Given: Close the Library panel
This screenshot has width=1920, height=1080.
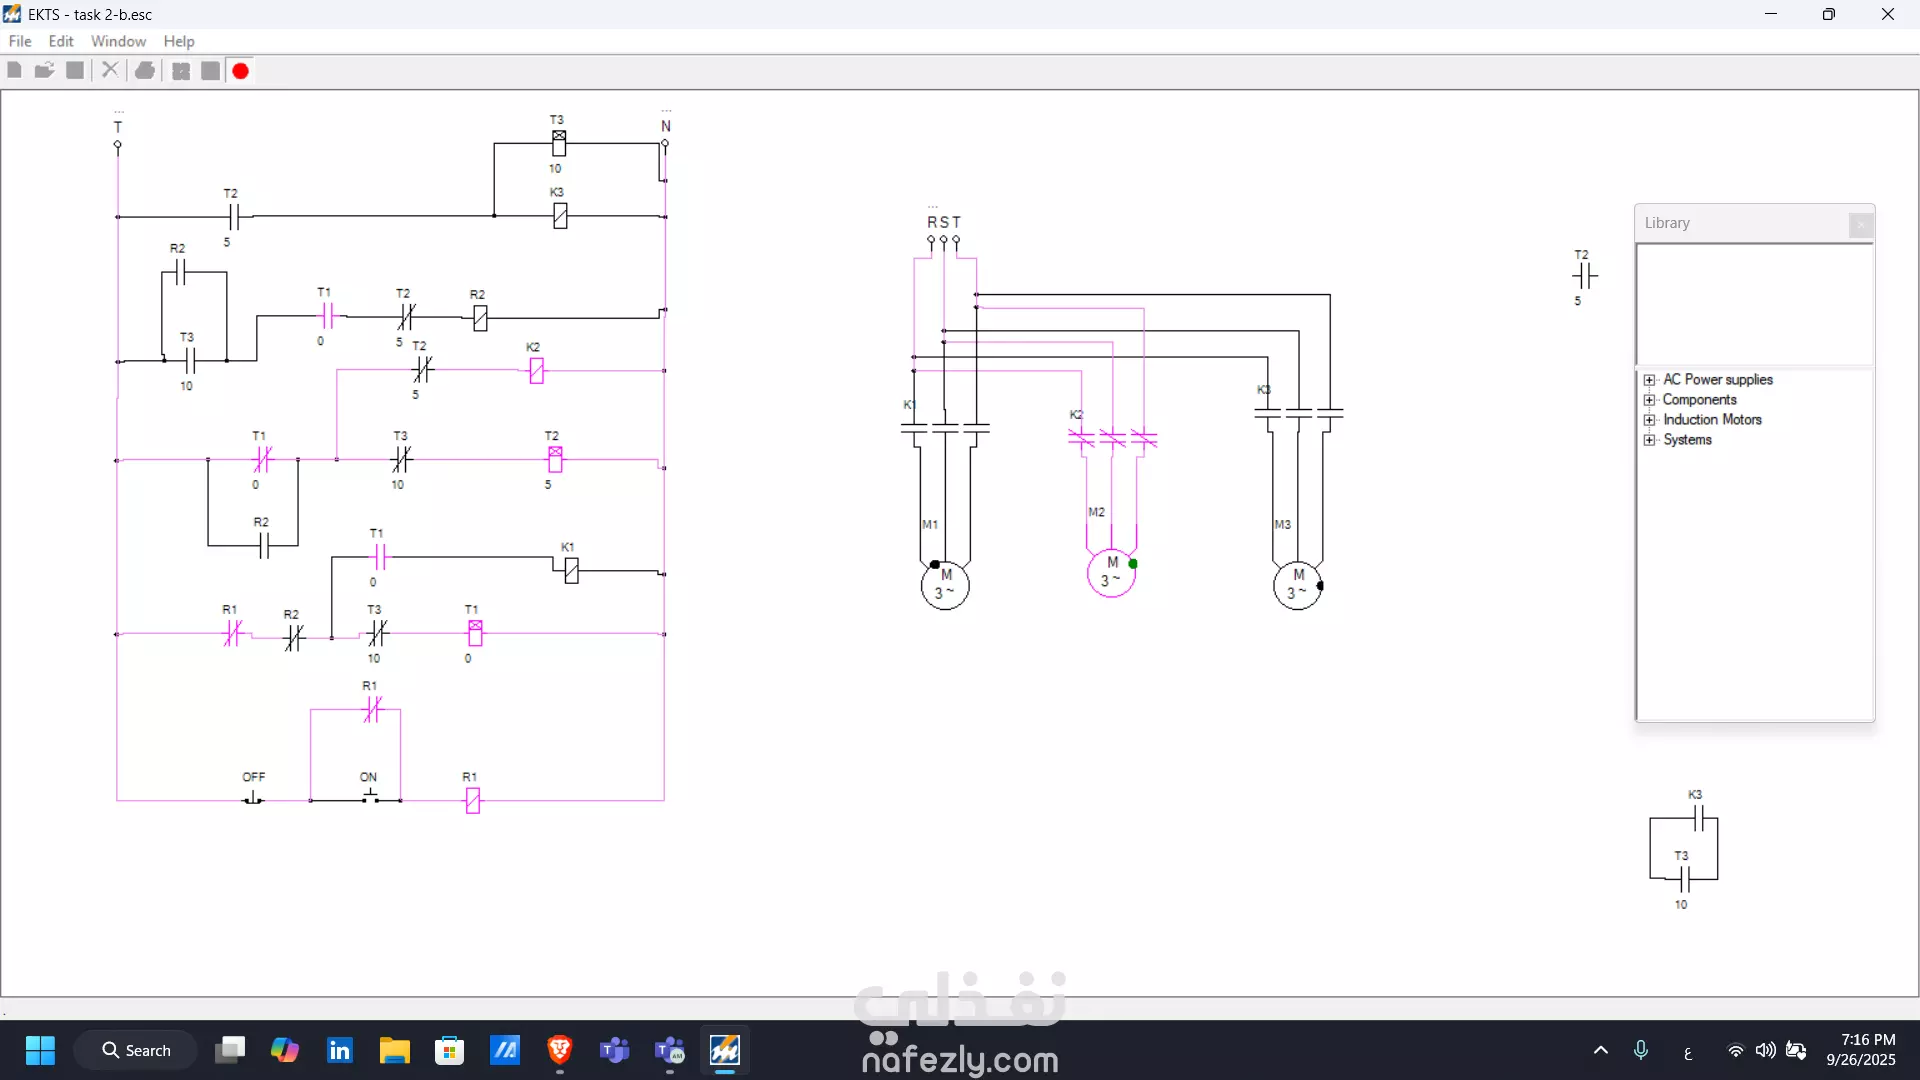Looking at the screenshot, I should pos(1860,225).
